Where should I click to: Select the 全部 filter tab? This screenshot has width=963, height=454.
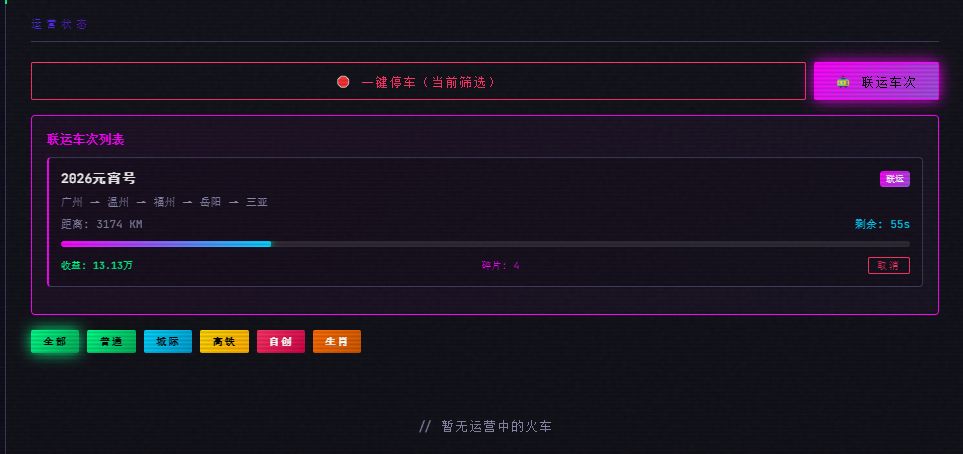tap(55, 342)
